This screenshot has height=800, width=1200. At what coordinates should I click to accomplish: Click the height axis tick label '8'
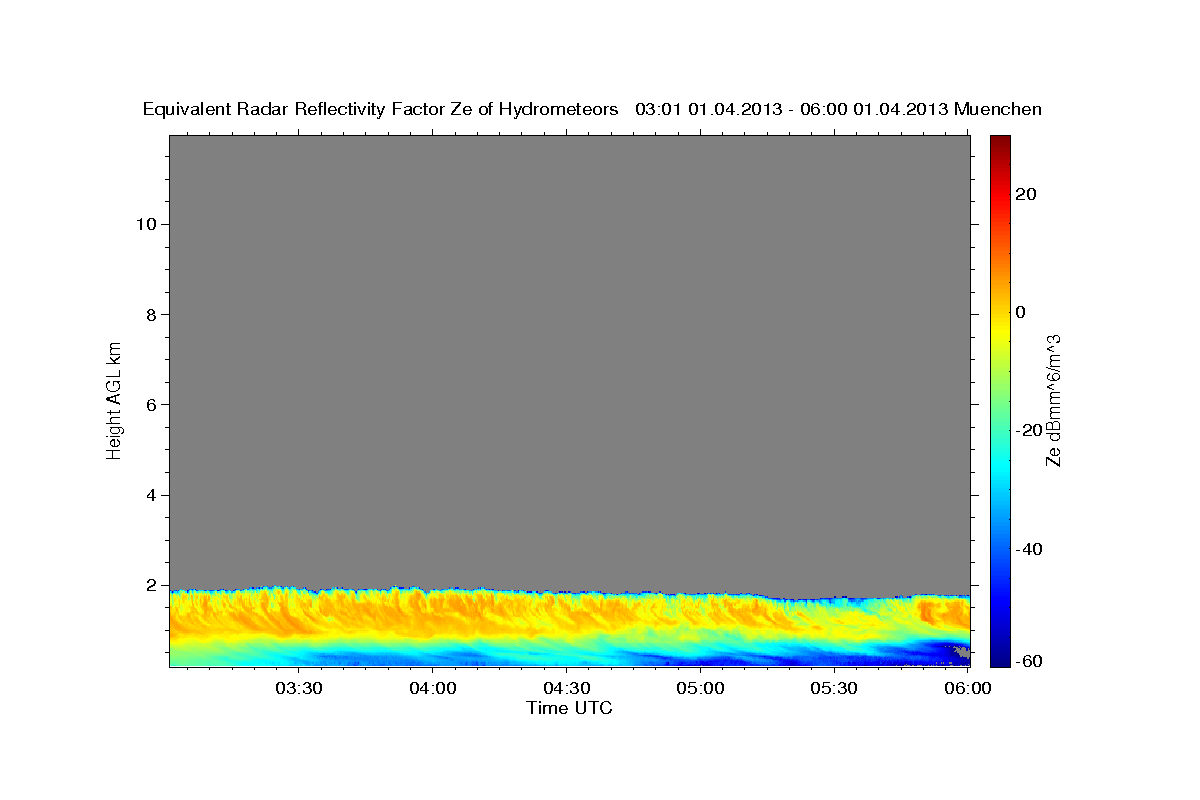pyautogui.click(x=150, y=314)
